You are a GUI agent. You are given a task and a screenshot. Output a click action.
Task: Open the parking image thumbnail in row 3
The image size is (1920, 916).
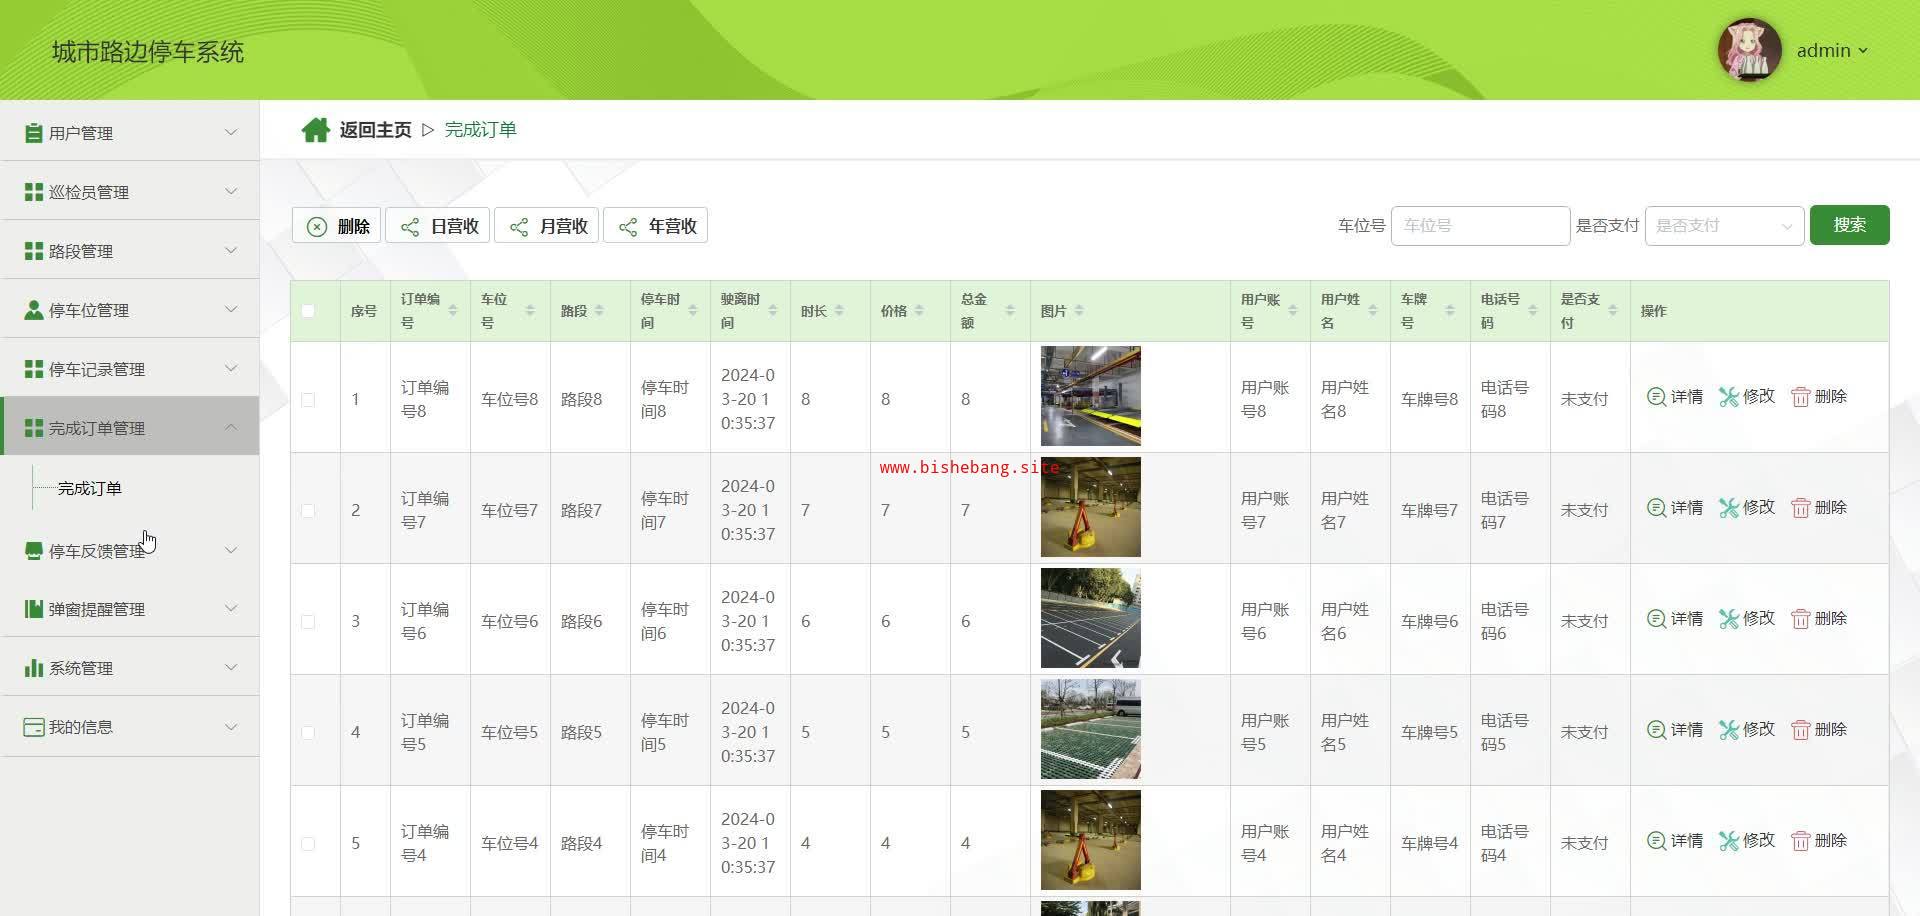tap(1090, 618)
